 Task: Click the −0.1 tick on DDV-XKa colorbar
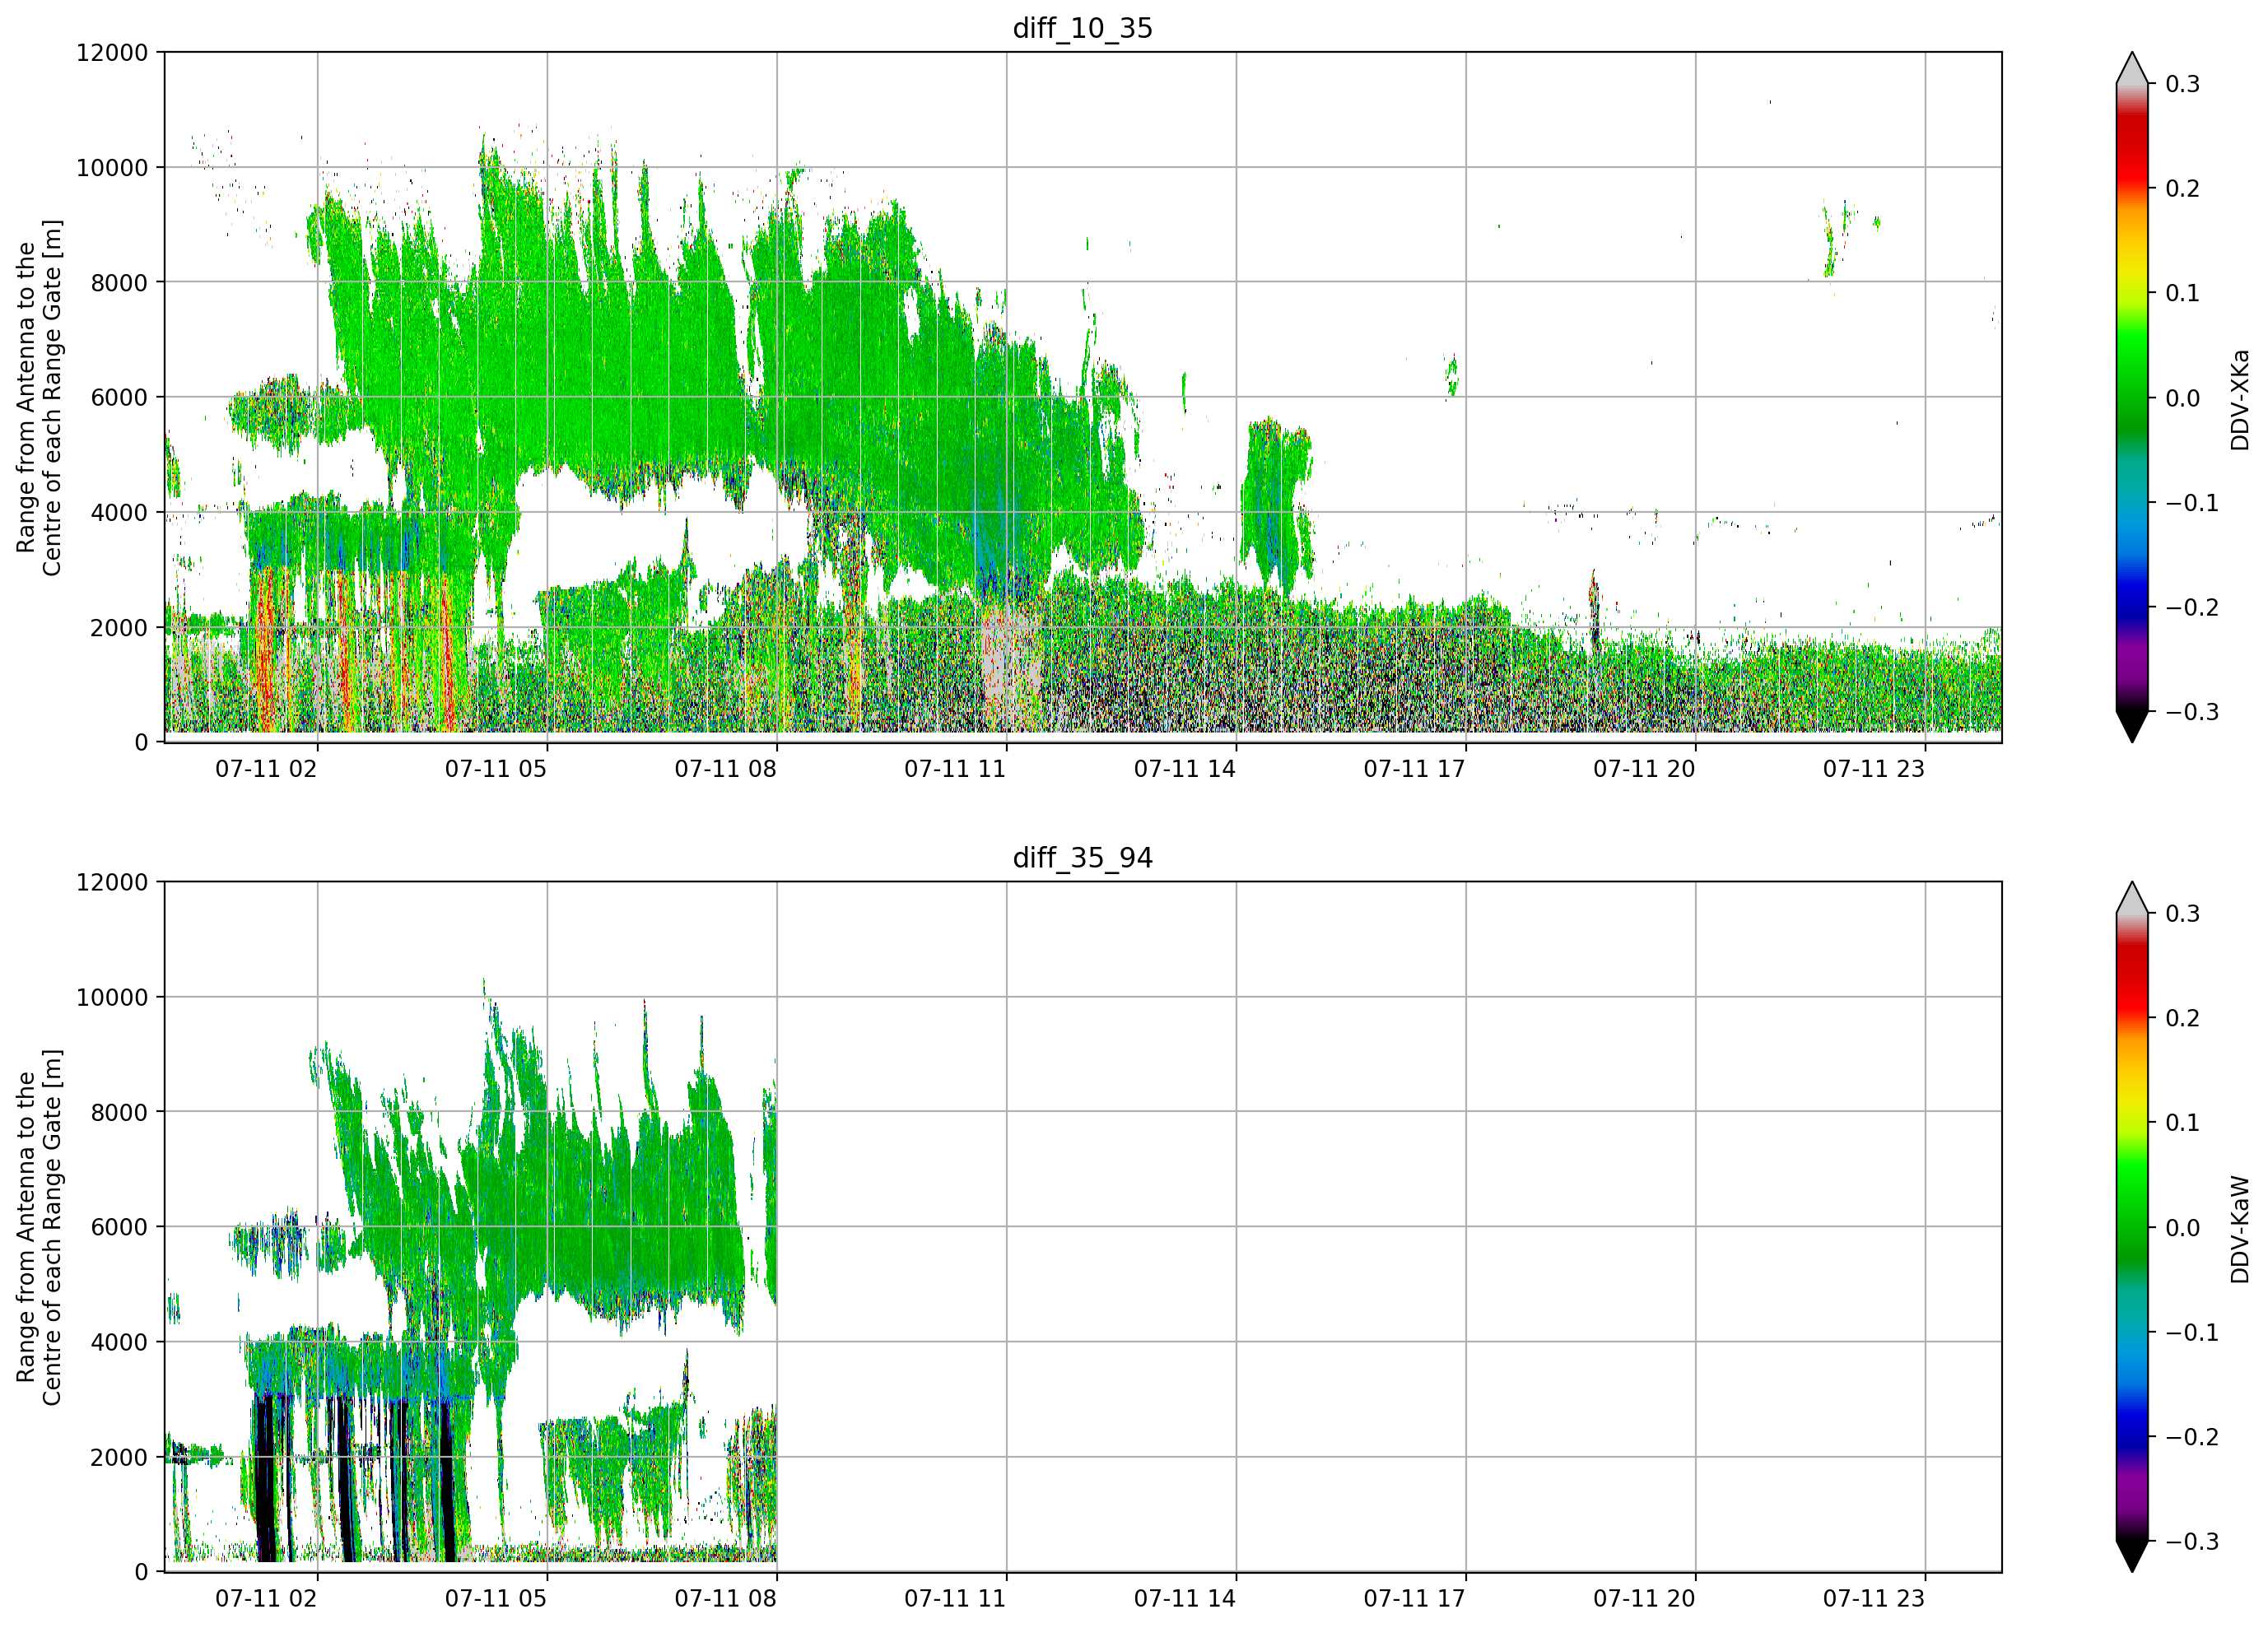(x=2192, y=503)
